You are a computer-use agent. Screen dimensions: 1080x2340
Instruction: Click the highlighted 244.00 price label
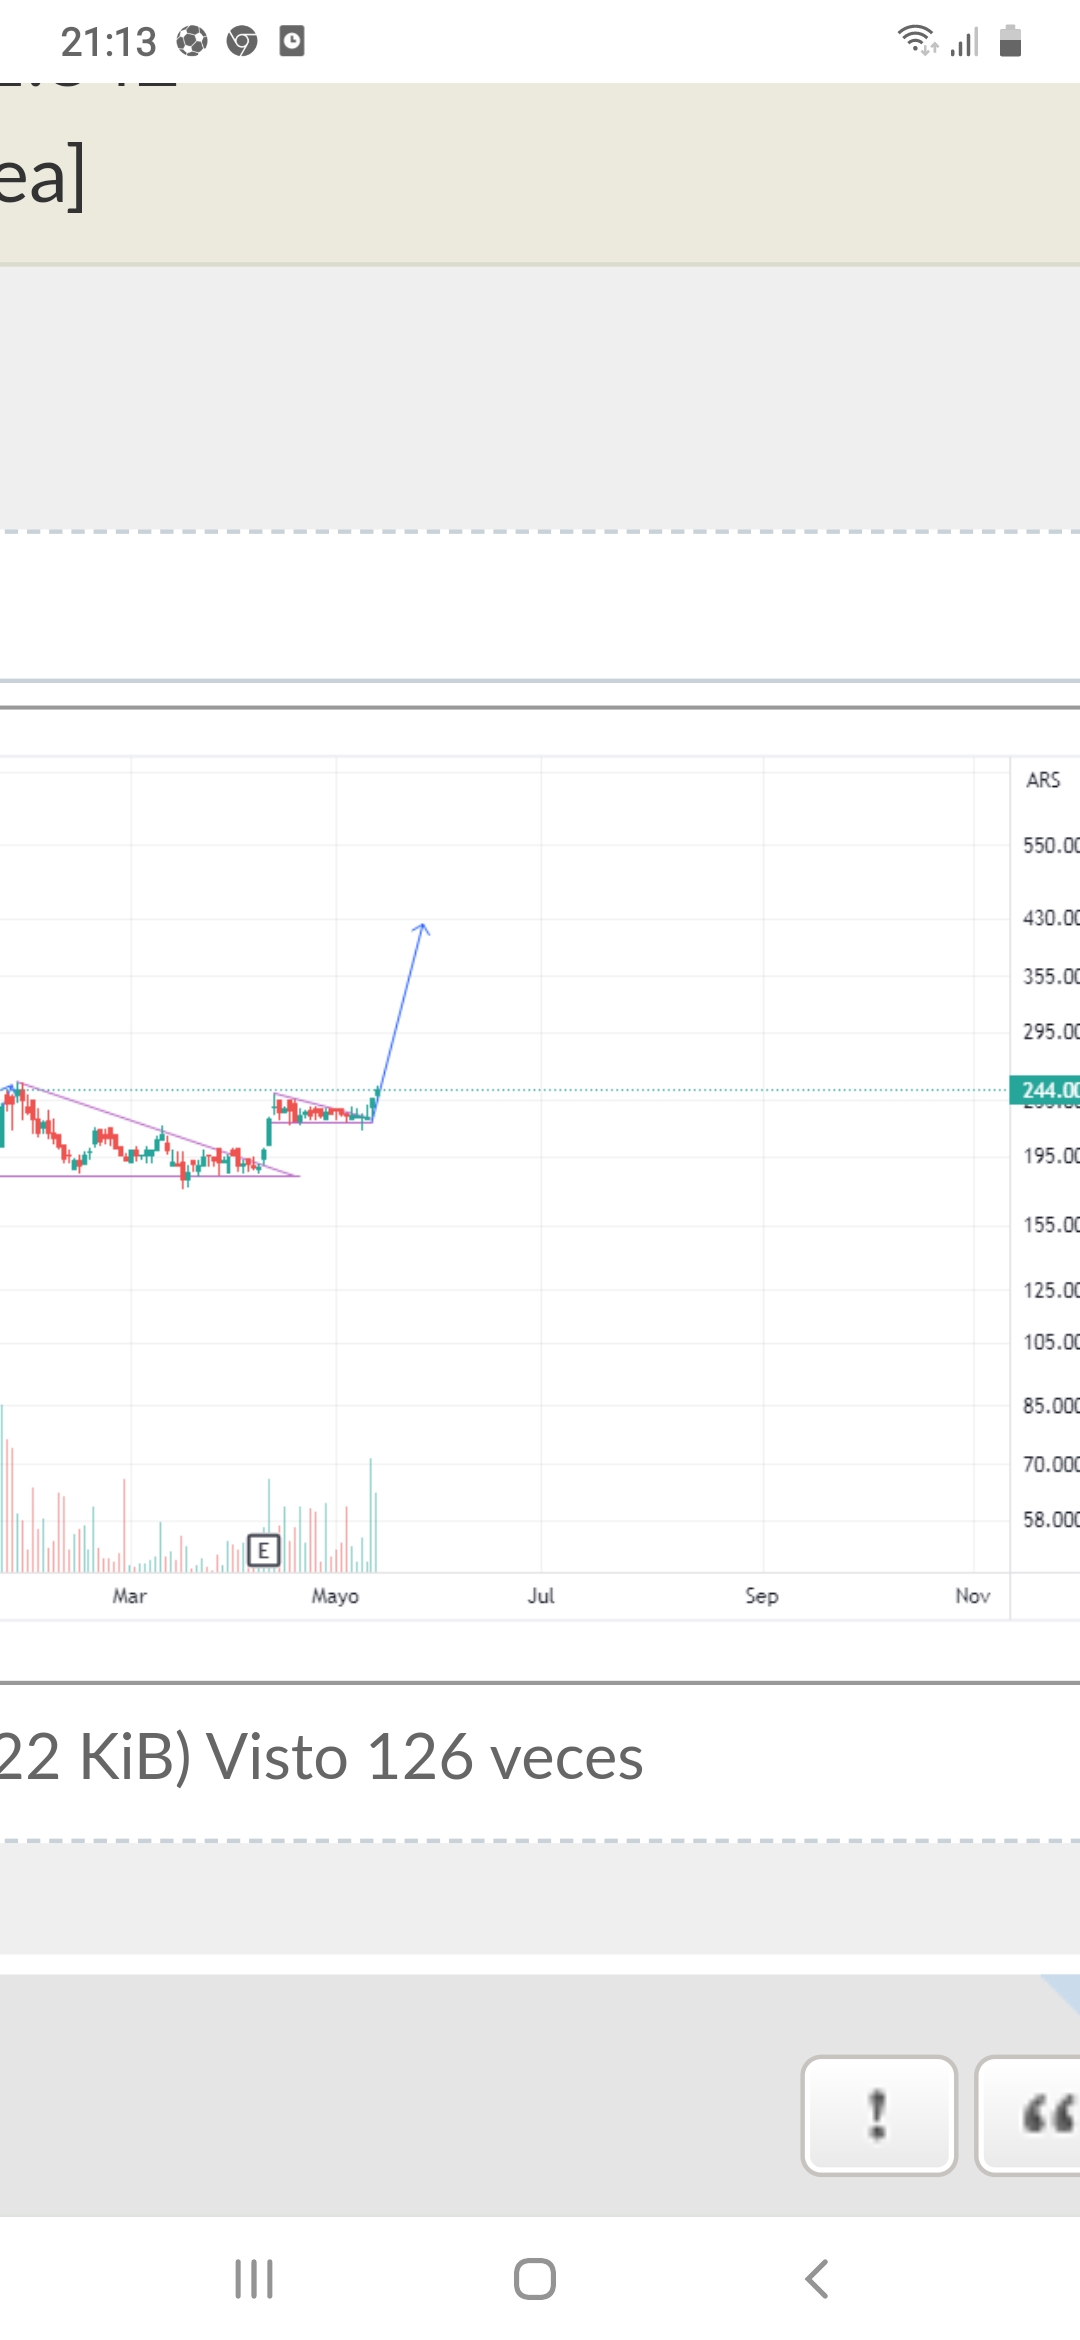point(1046,1090)
